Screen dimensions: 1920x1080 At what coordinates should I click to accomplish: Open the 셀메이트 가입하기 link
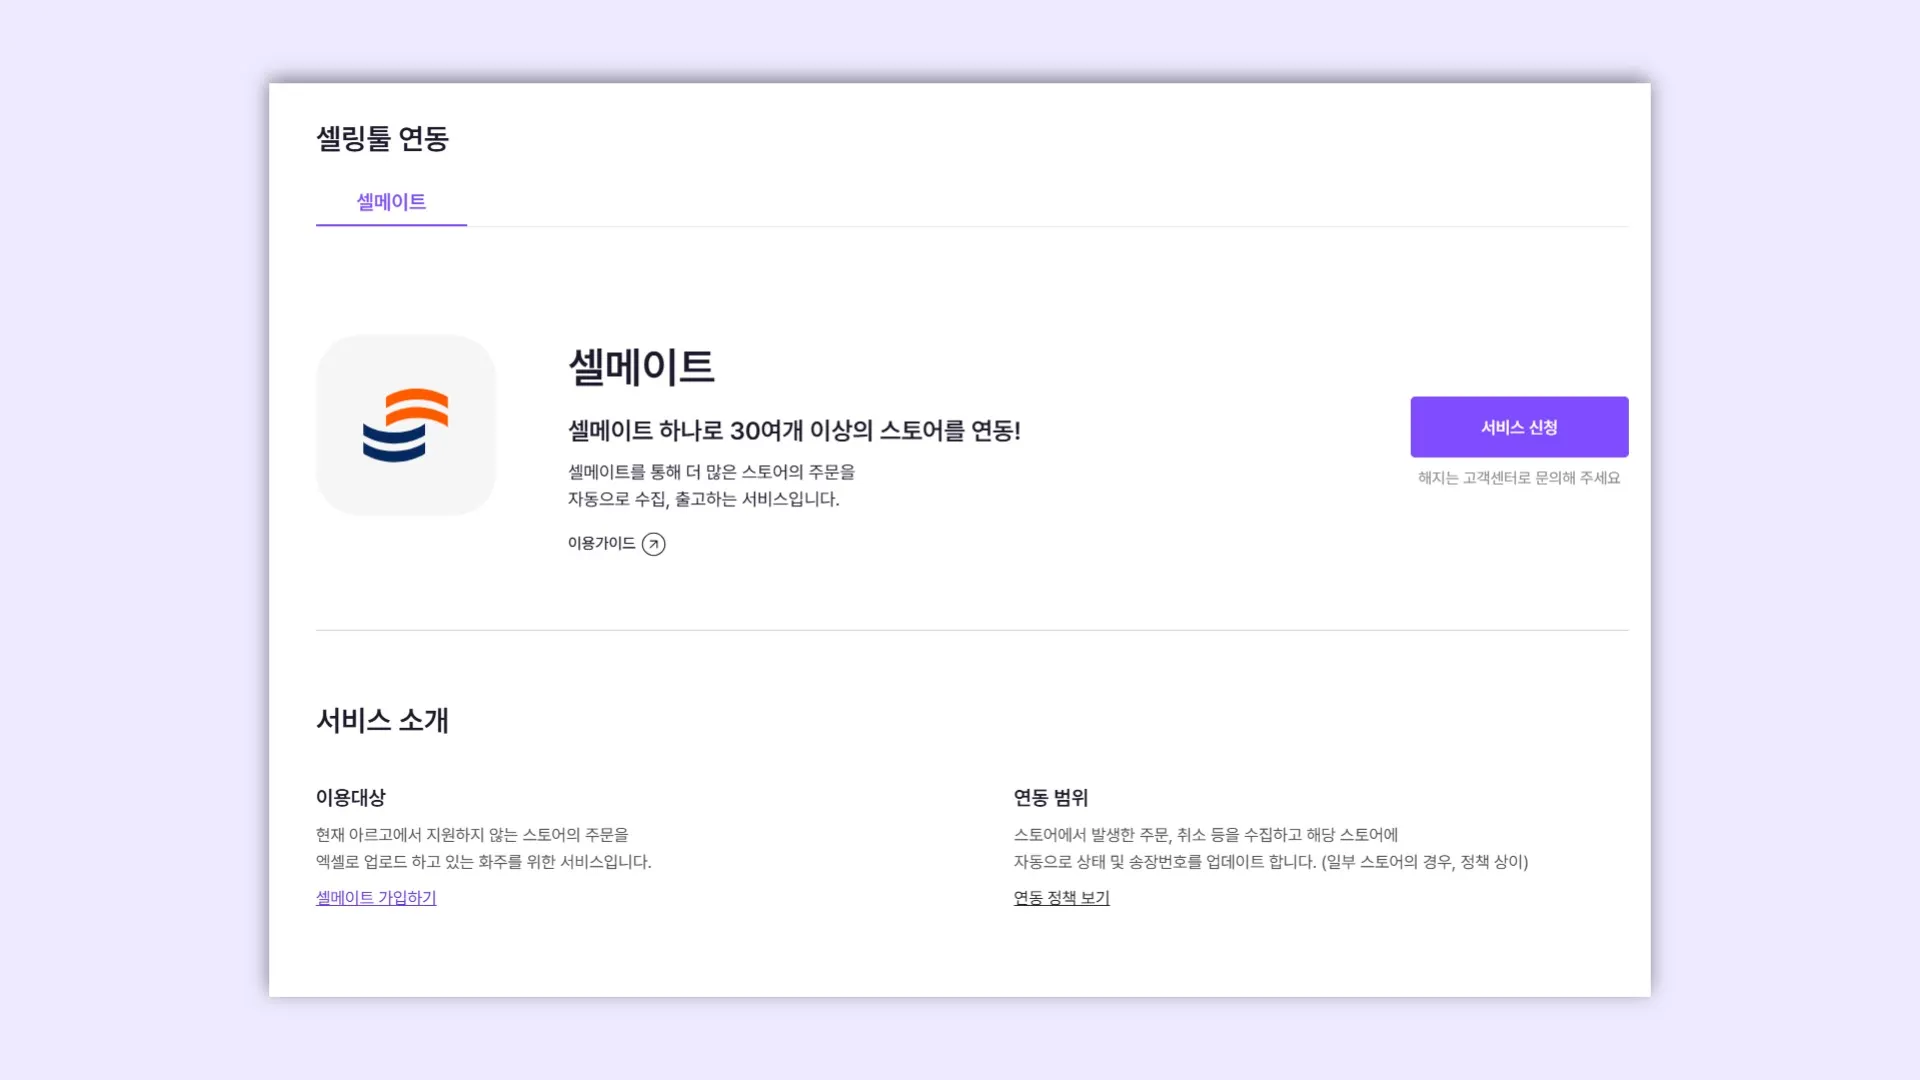coord(376,898)
